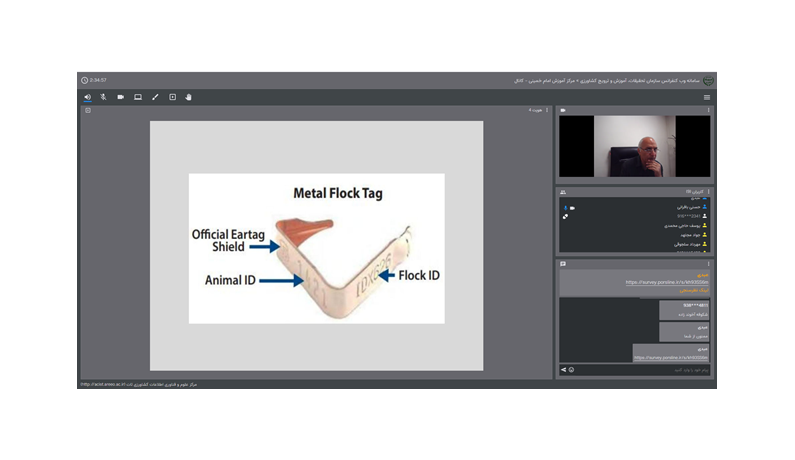Click the camera icon in the users list

pyautogui.click(x=572, y=208)
